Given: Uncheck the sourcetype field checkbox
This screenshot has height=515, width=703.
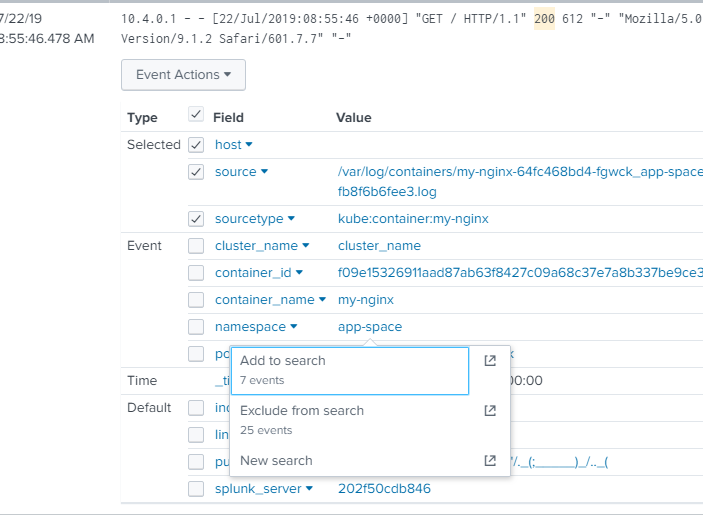Looking at the screenshot, I should [196, 219].
